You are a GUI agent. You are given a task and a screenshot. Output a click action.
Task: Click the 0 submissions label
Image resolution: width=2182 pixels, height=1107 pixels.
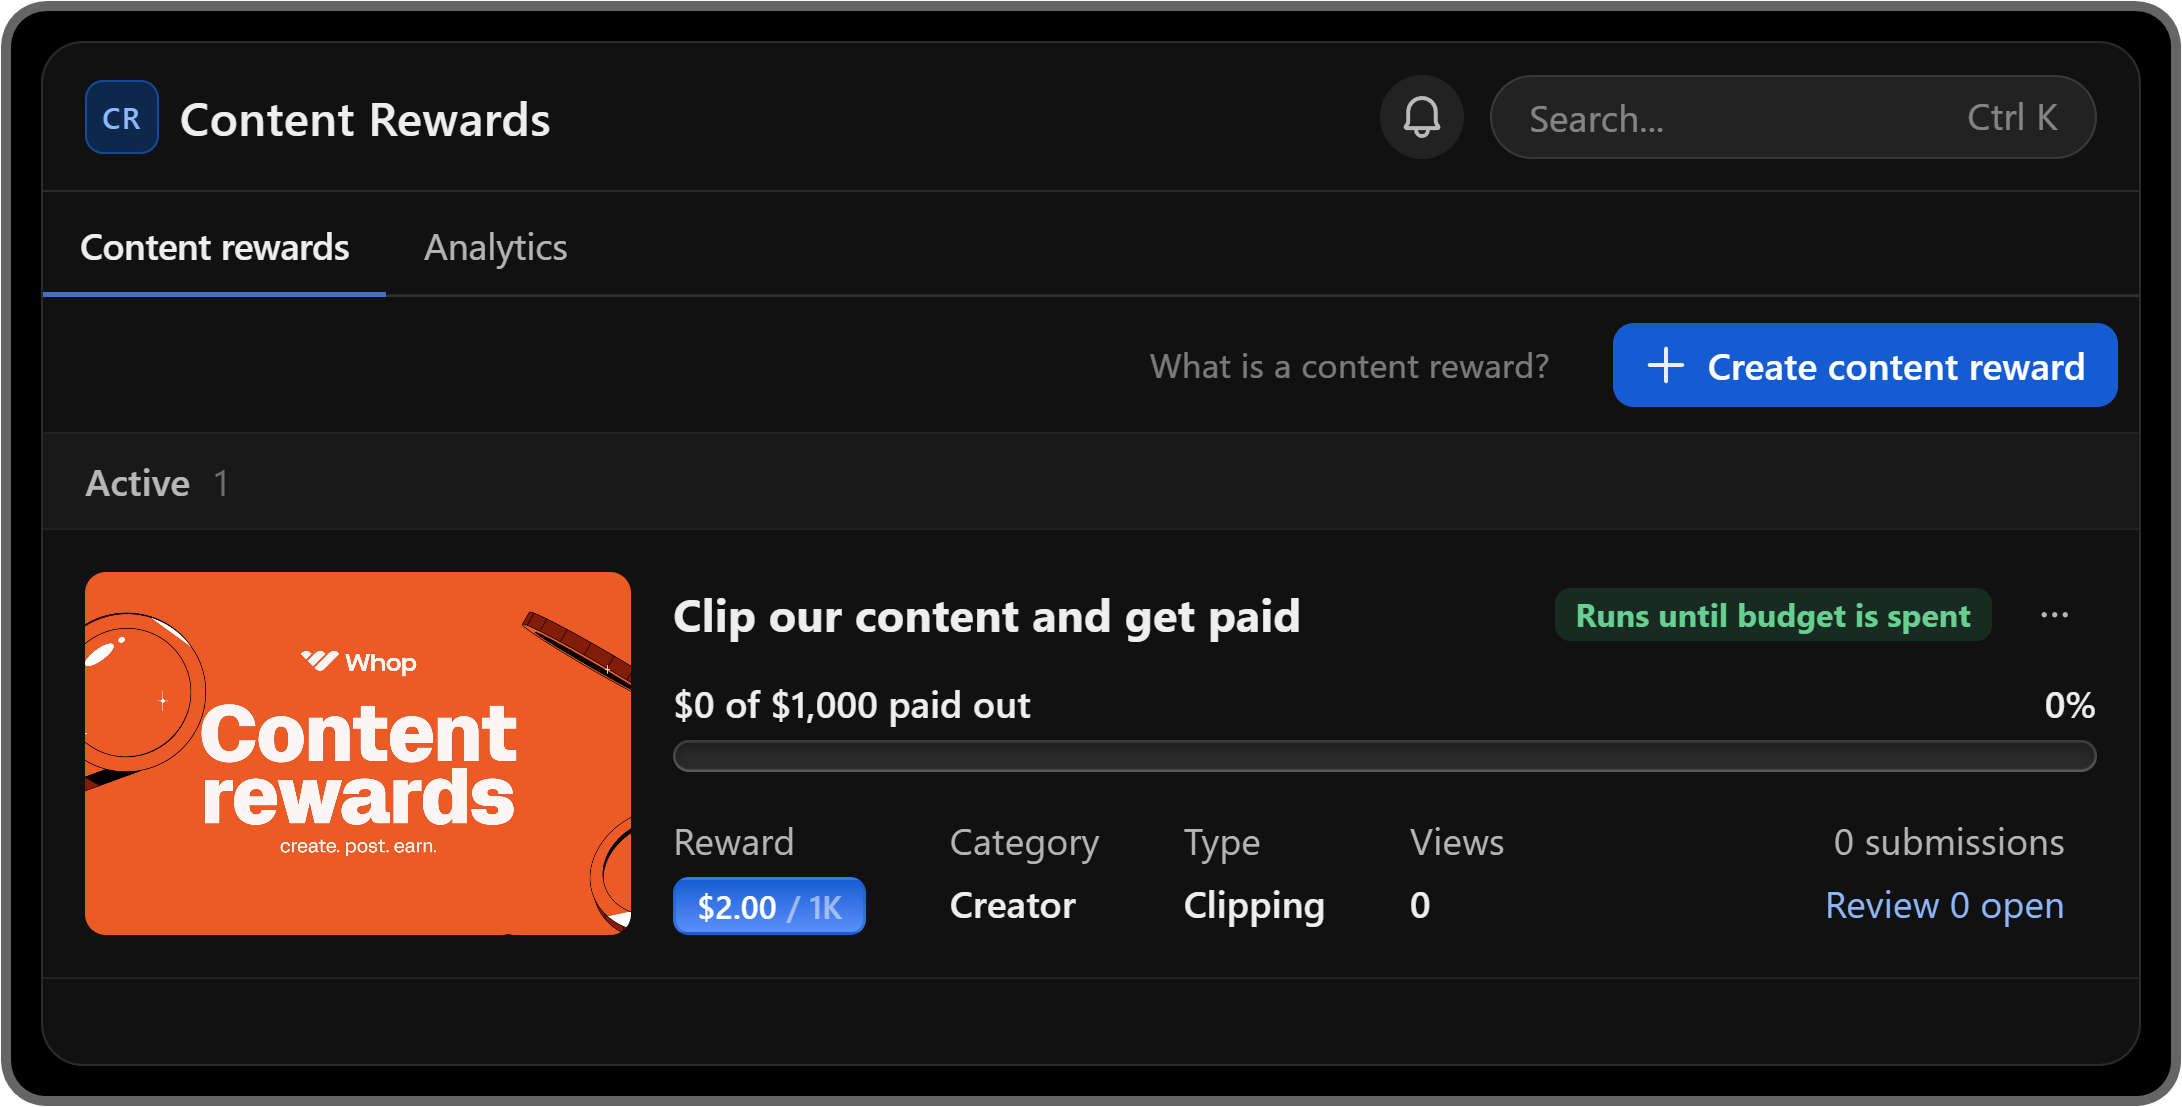1948,842
